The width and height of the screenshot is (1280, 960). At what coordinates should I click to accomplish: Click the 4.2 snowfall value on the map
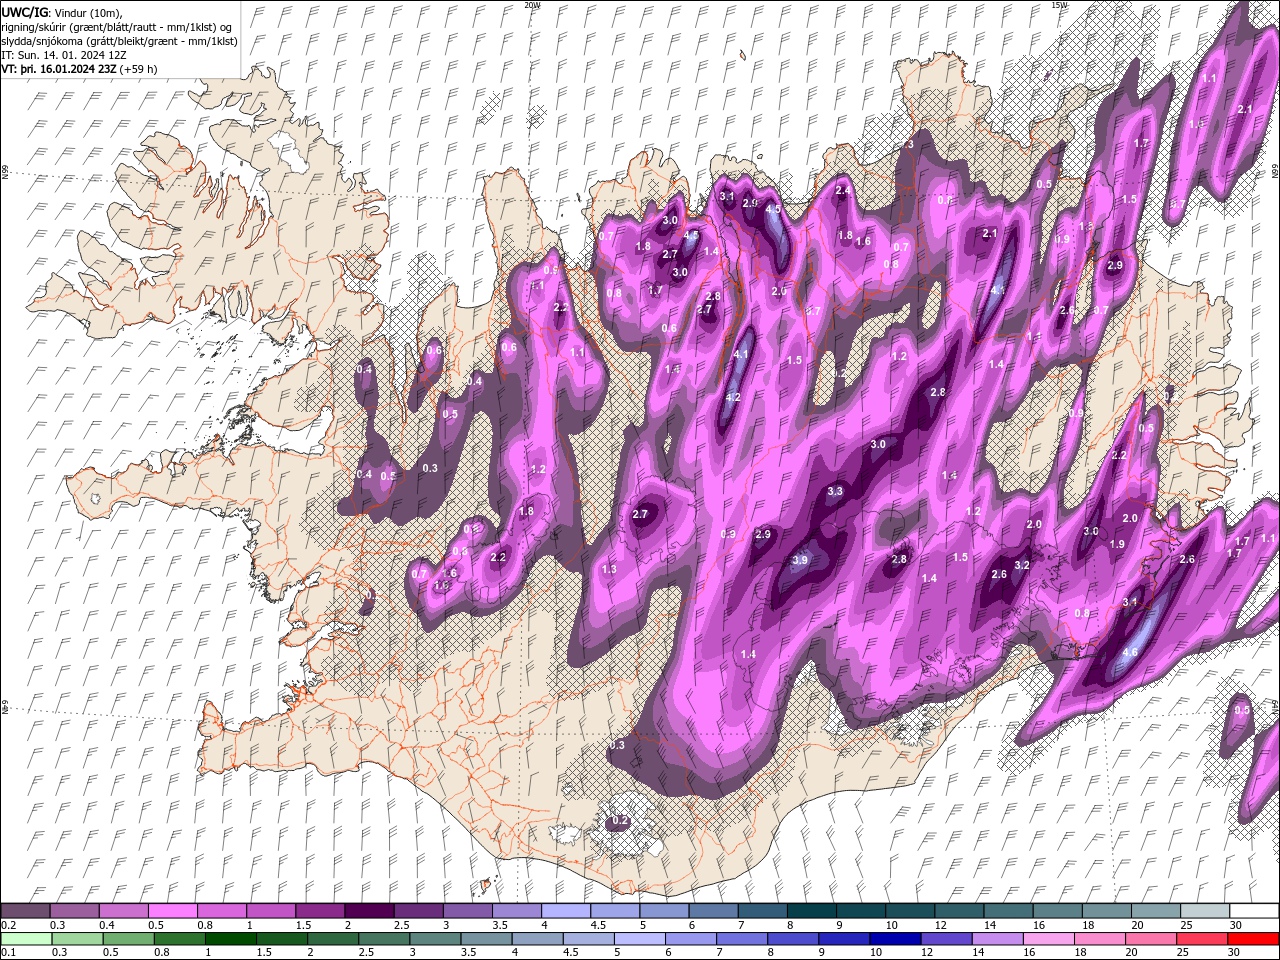(732, 398)
